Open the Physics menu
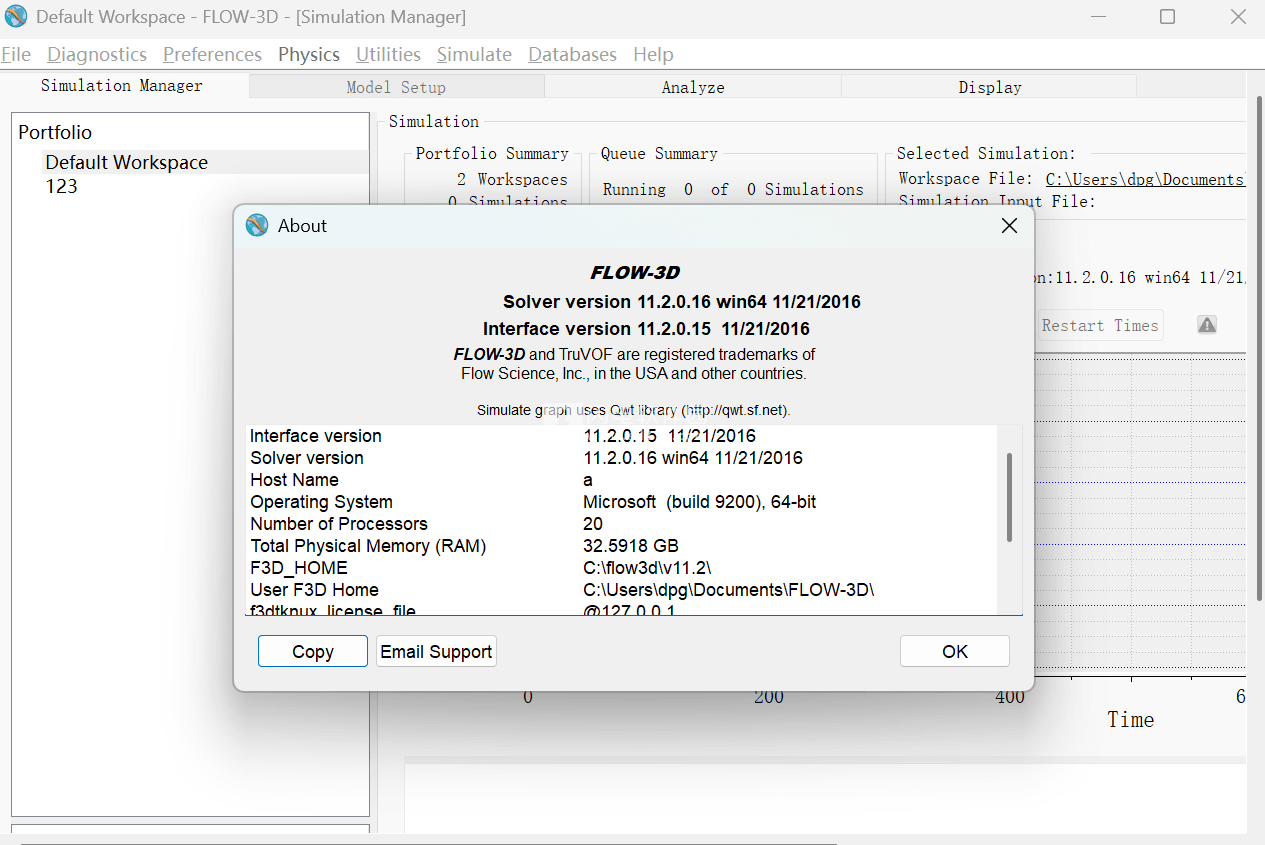Screen dimensions: 1265x845 pyautogui.click(x=309, y=55)
